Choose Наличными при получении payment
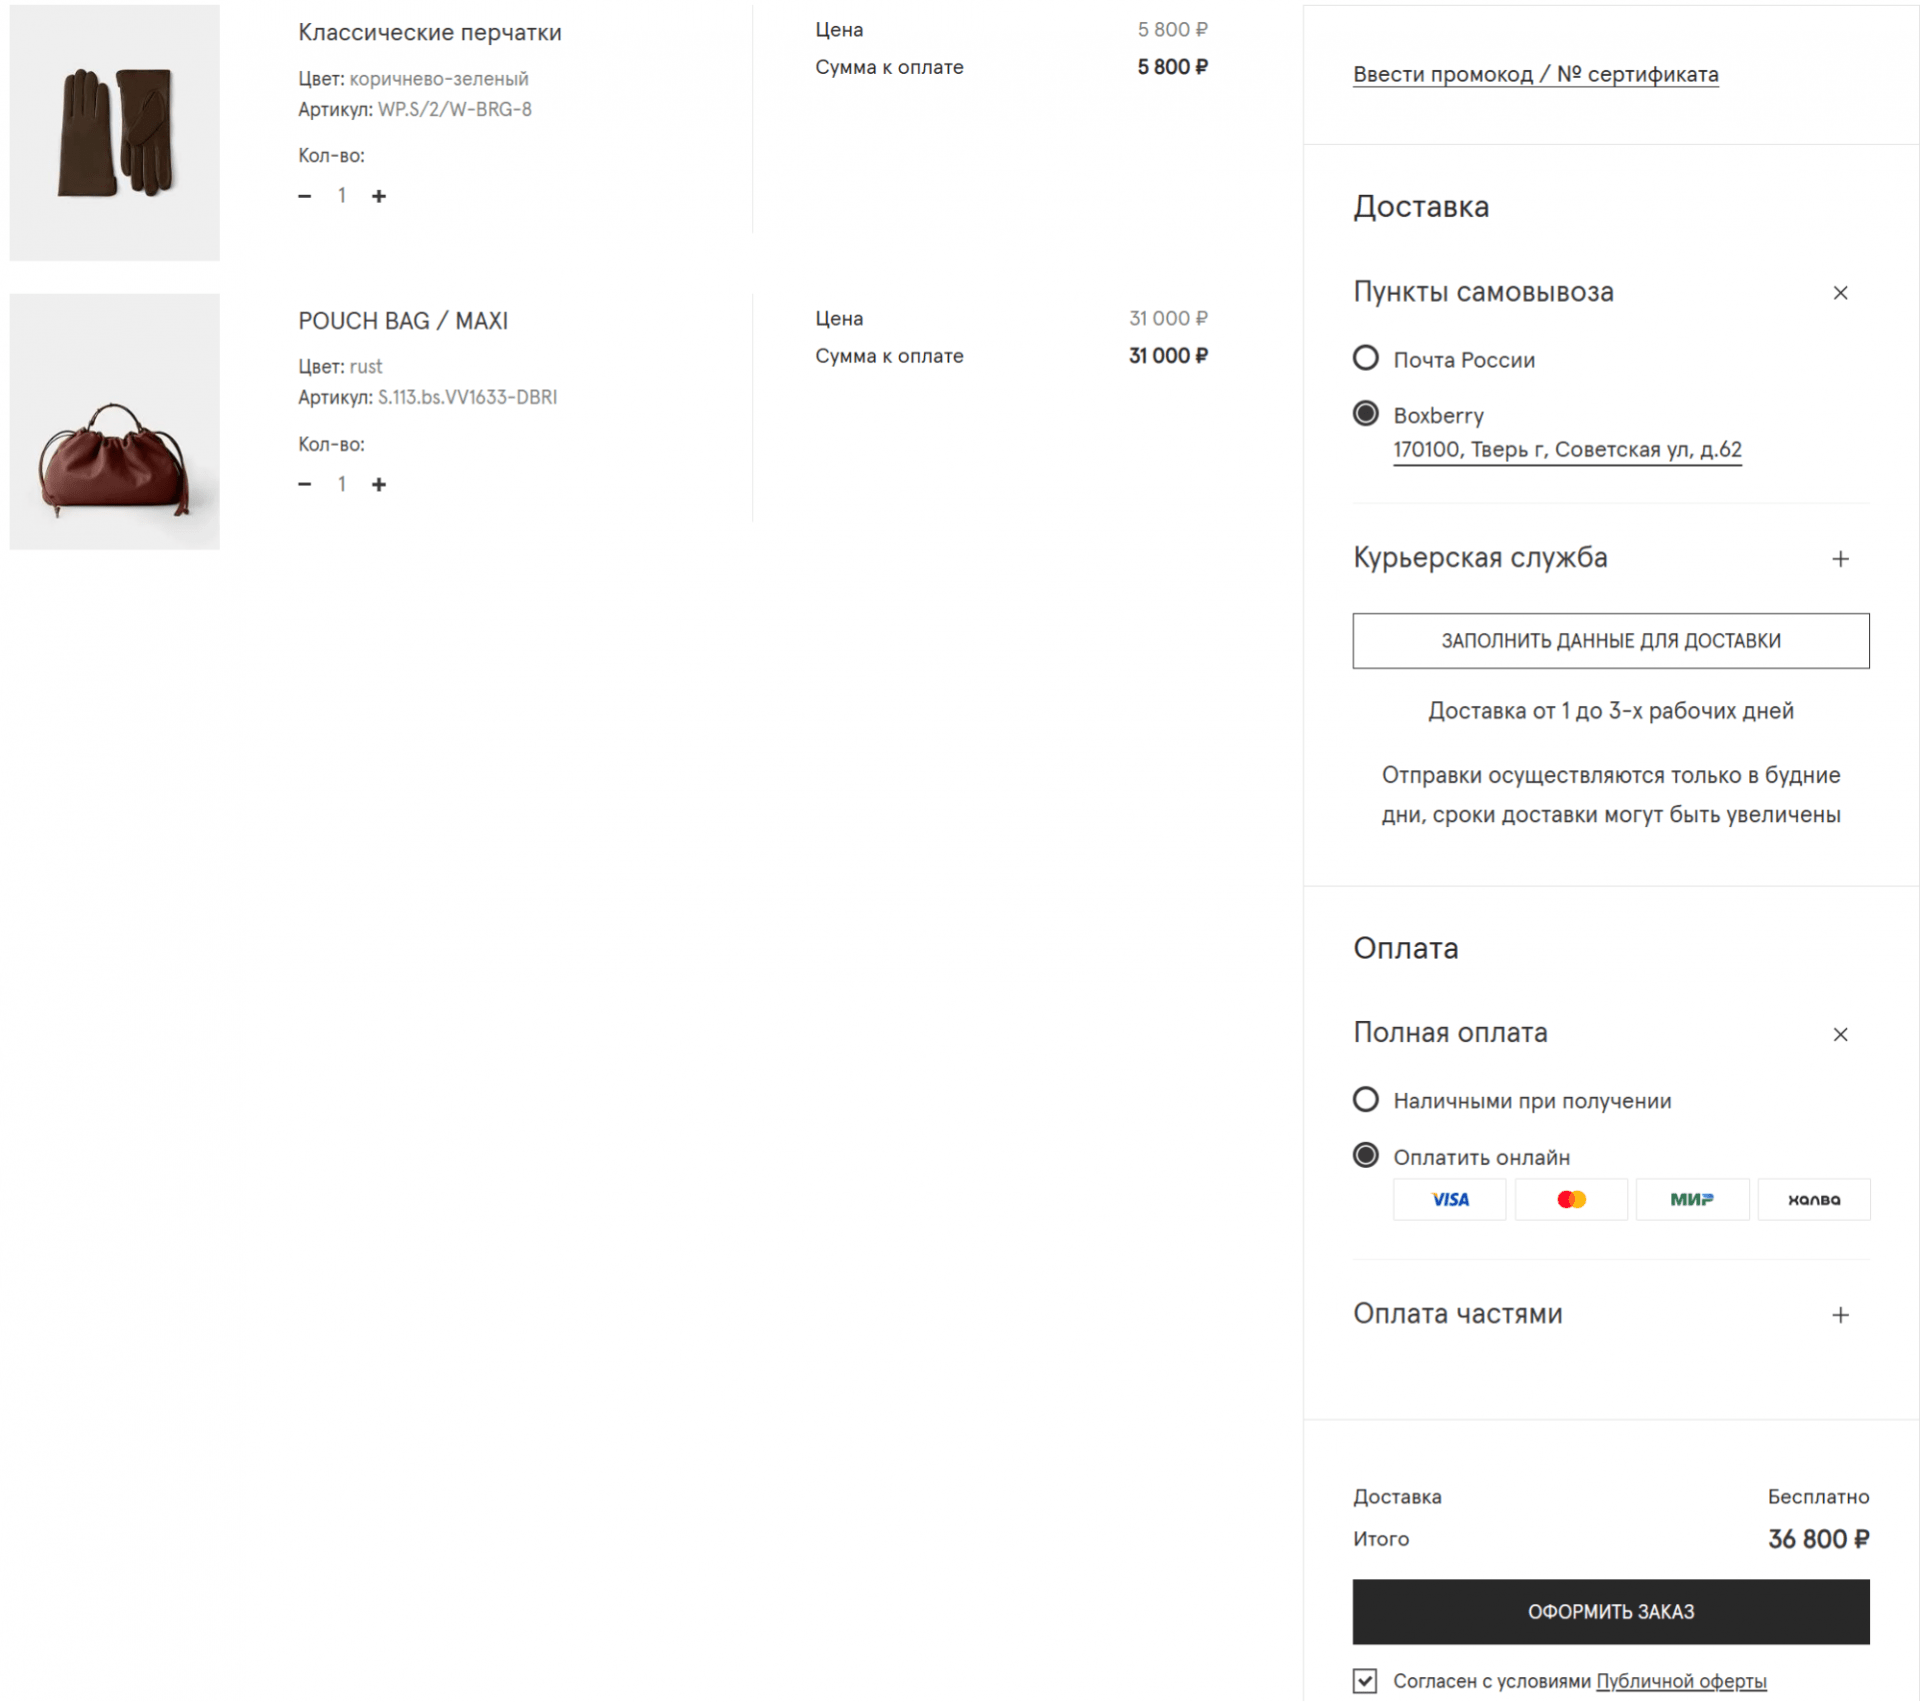The image size is (1920, 1702). pos(1366,1100)
